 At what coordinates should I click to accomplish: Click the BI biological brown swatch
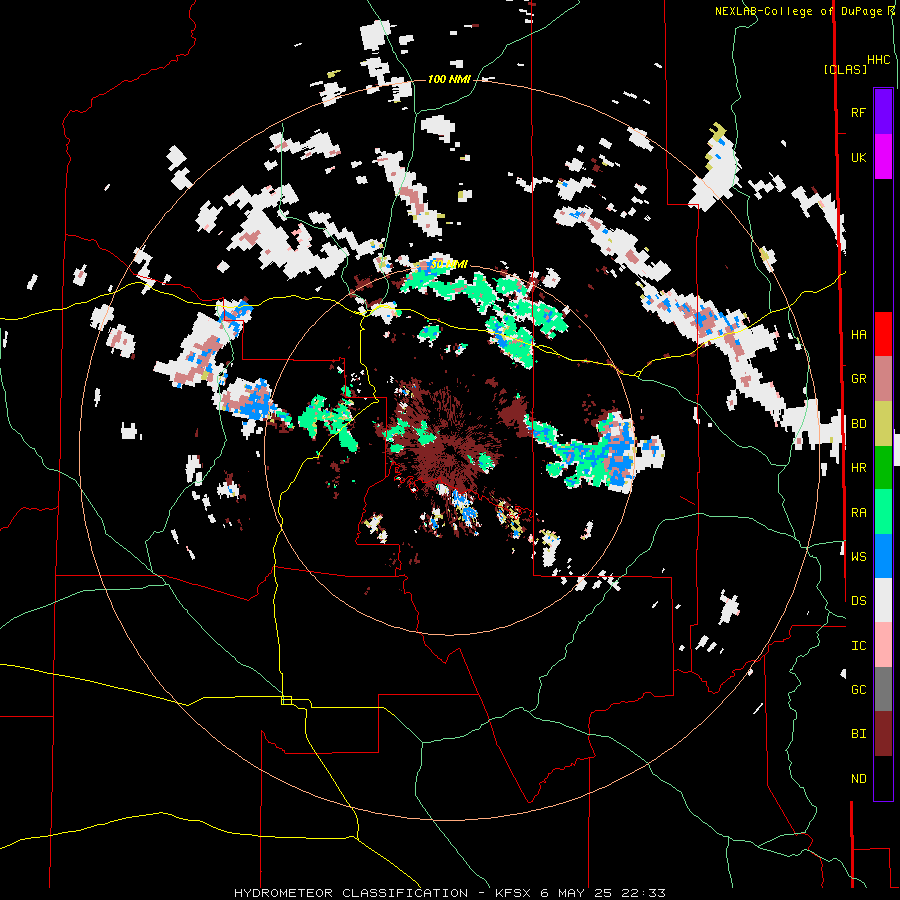pyautogui.click(x=883, y=734)
